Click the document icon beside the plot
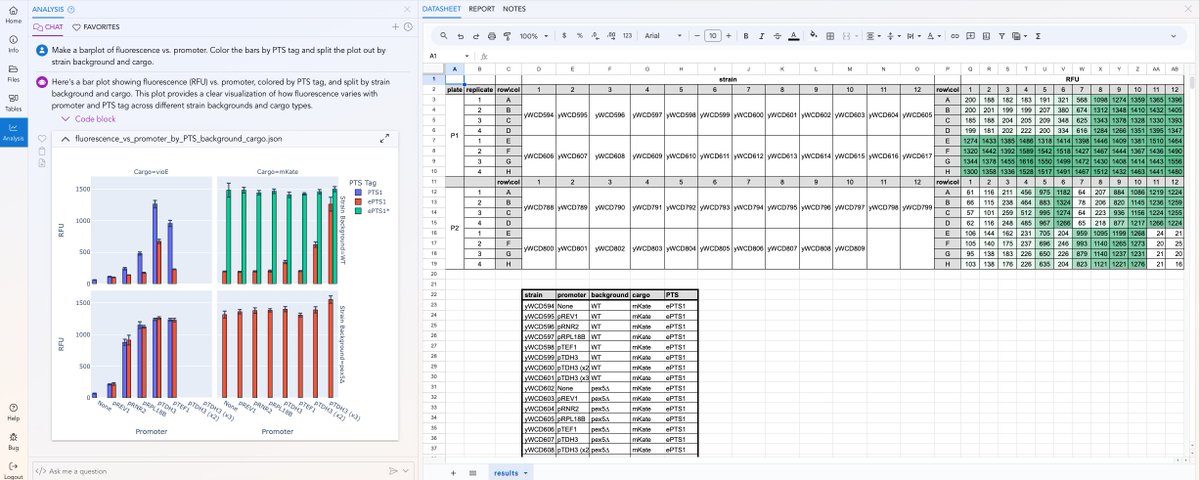Viewport: 1200px width, 480px height. pyautogui.click(x=42, y=163)
